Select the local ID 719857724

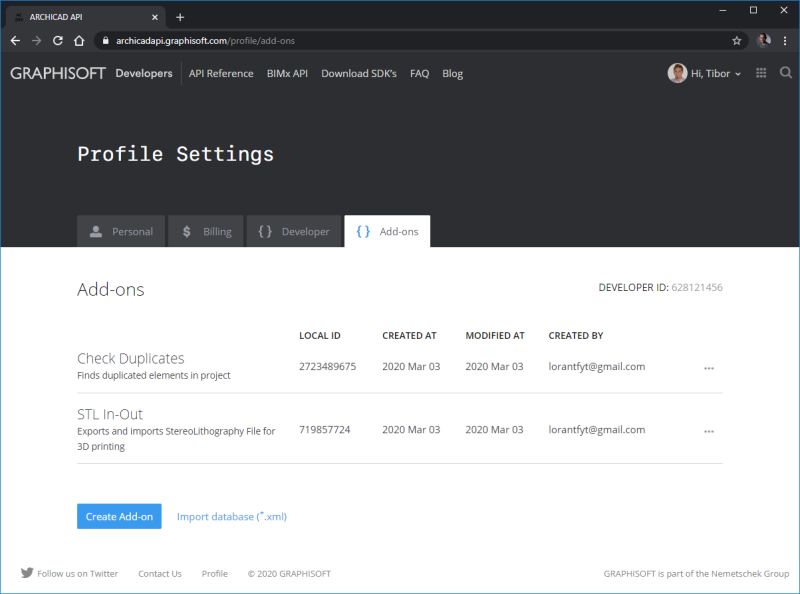[324, 430]
